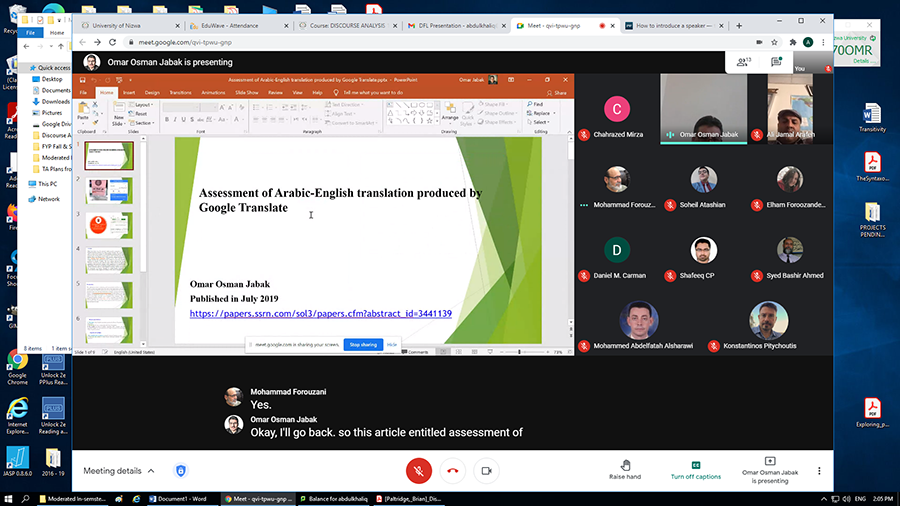Turn on camera in Meet

486,471
